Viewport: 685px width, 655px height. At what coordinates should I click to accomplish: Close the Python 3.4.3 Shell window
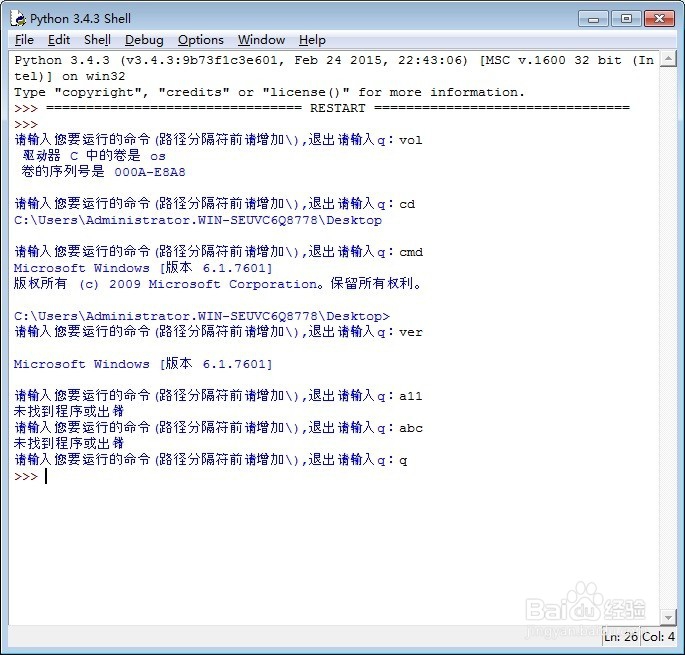pyautogui.click(x=659, y=19)
